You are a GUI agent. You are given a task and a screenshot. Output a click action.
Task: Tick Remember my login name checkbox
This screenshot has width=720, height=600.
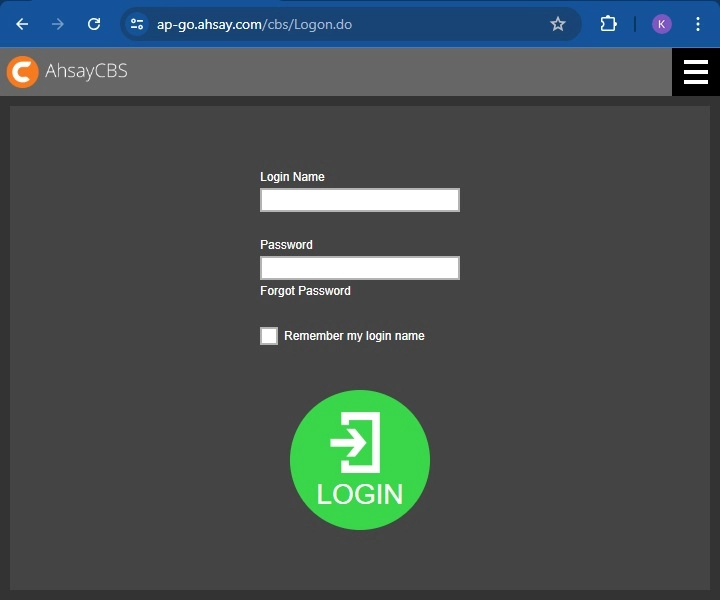[x=269, y=336]
